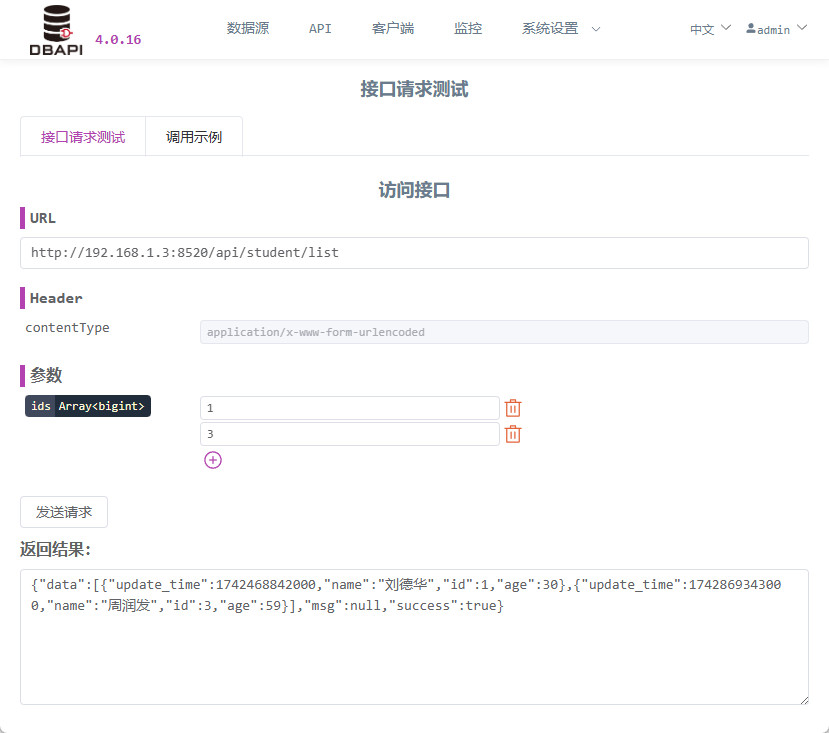Click the 参数 section heading
Screen dimensions: 829x733
[46, 375]
